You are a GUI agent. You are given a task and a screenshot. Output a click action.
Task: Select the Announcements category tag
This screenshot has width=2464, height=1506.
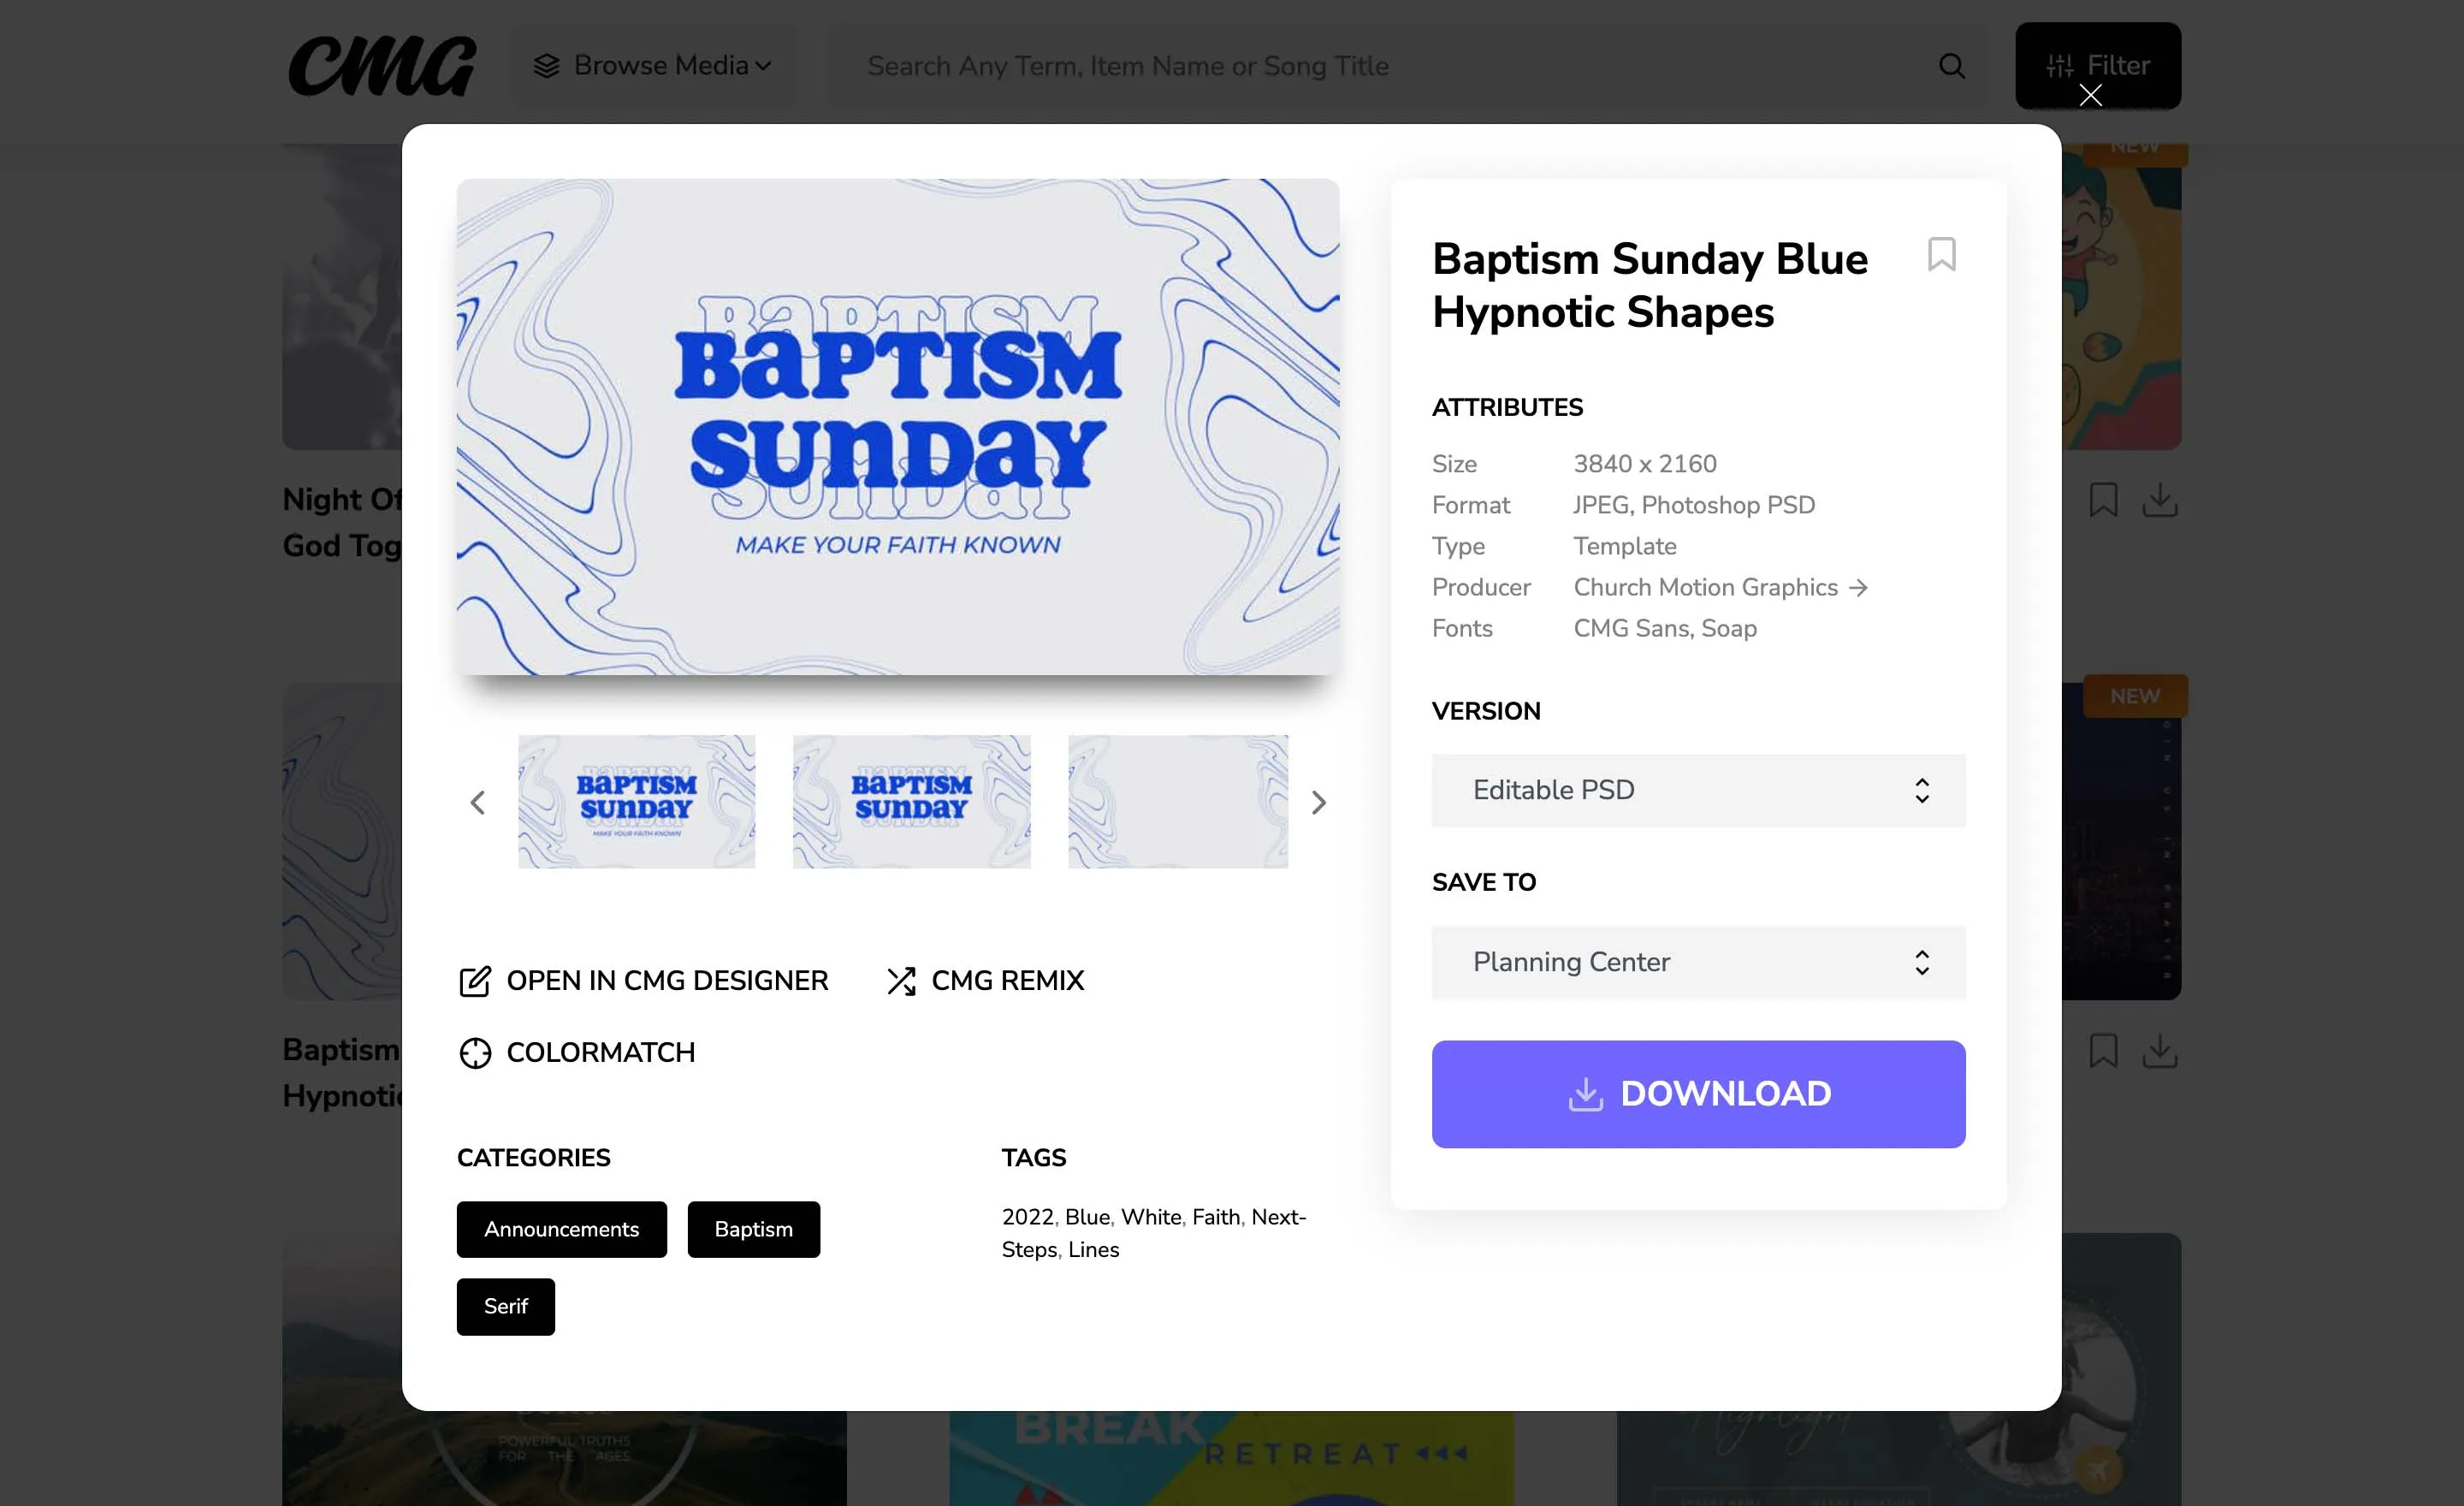pyautogui.click(x=561, y=1229)
